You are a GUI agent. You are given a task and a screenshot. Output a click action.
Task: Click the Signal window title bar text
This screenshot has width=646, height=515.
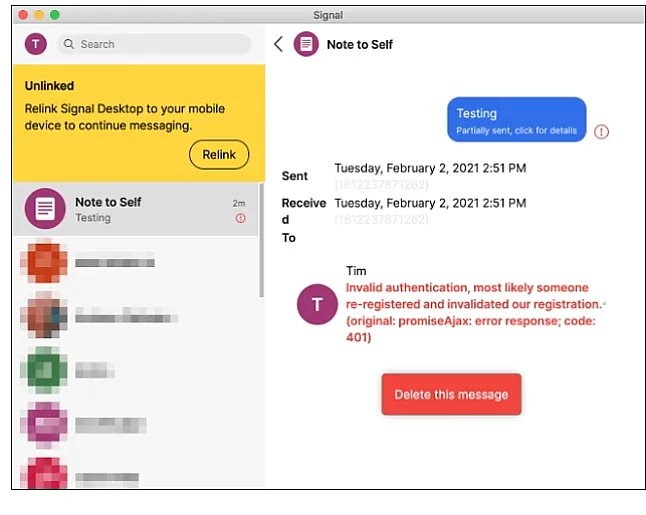328,15
